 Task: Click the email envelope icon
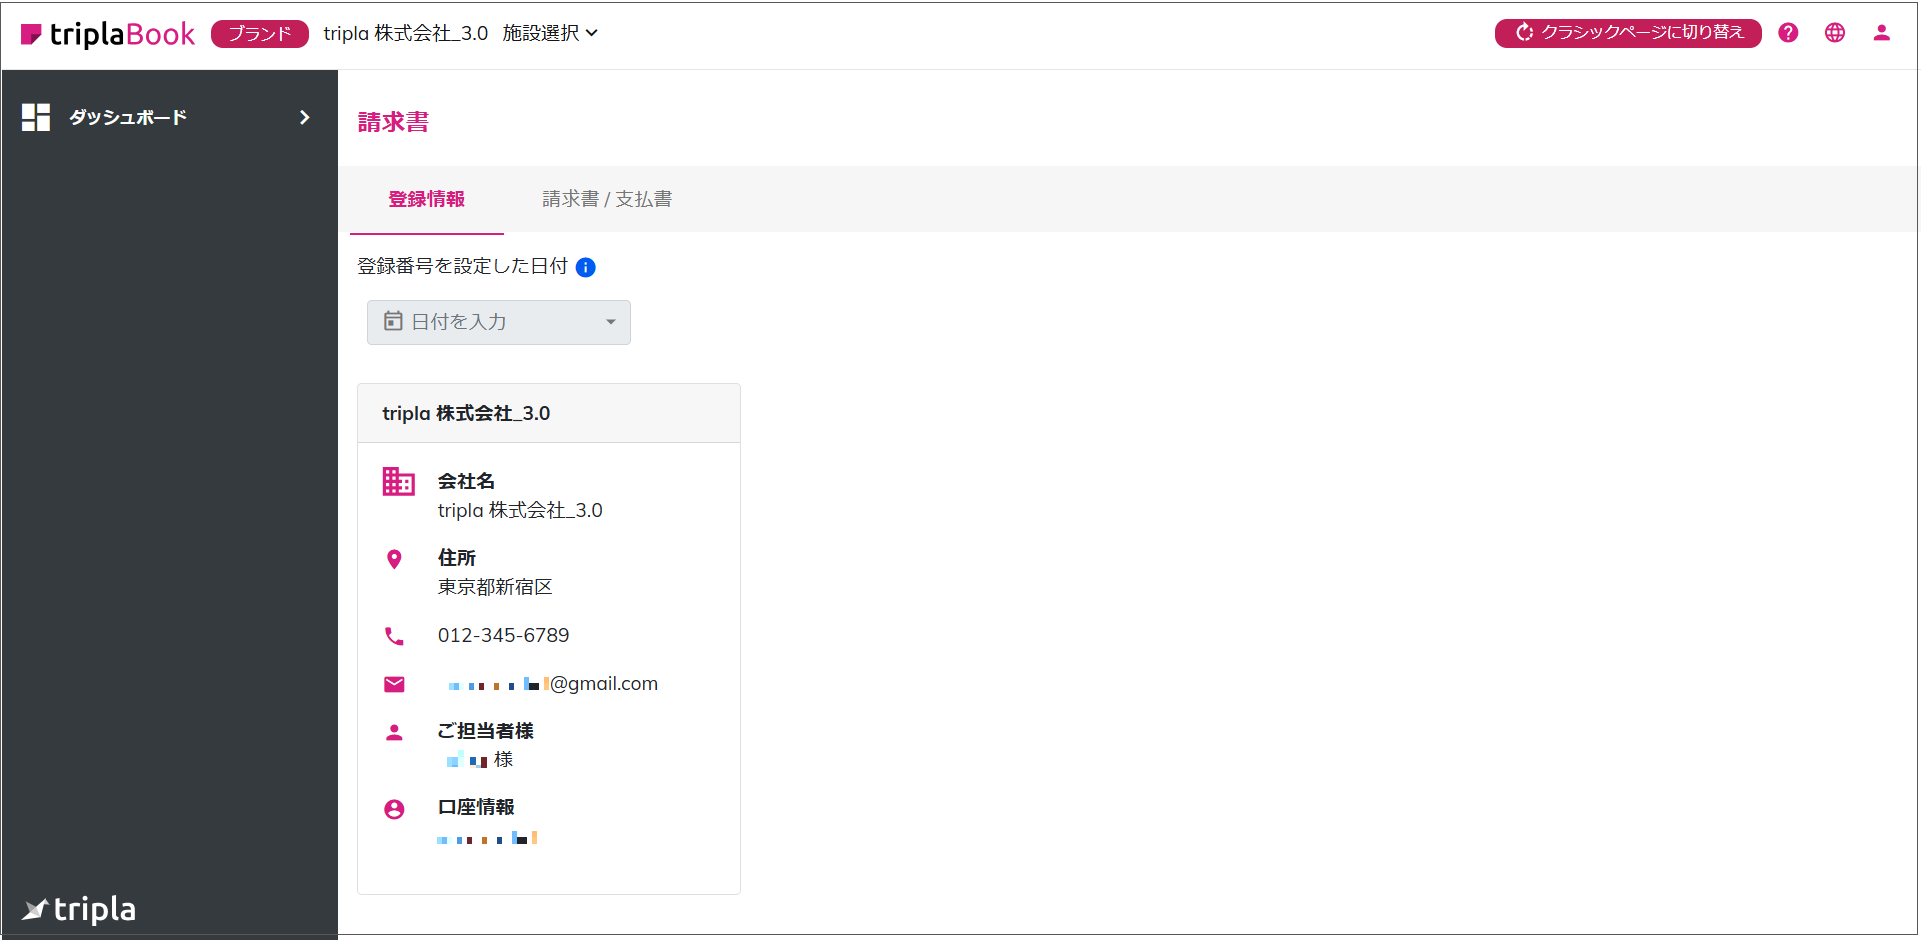click(394, 684)
